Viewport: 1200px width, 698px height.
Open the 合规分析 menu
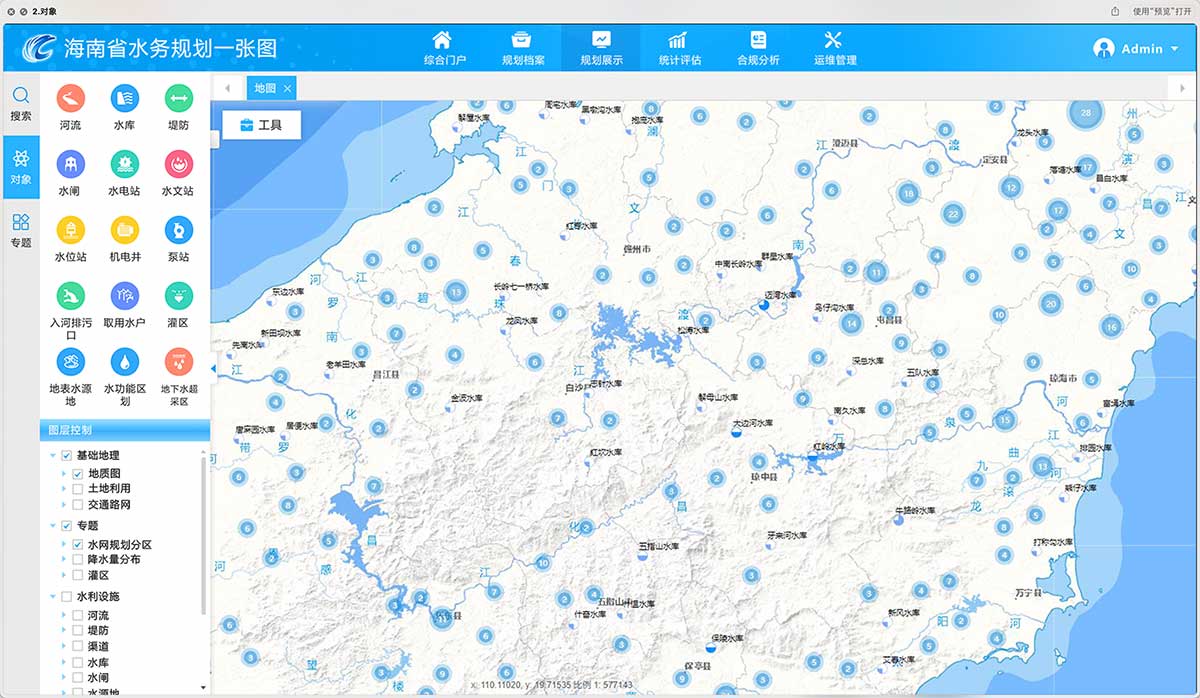tap(758, 48)
